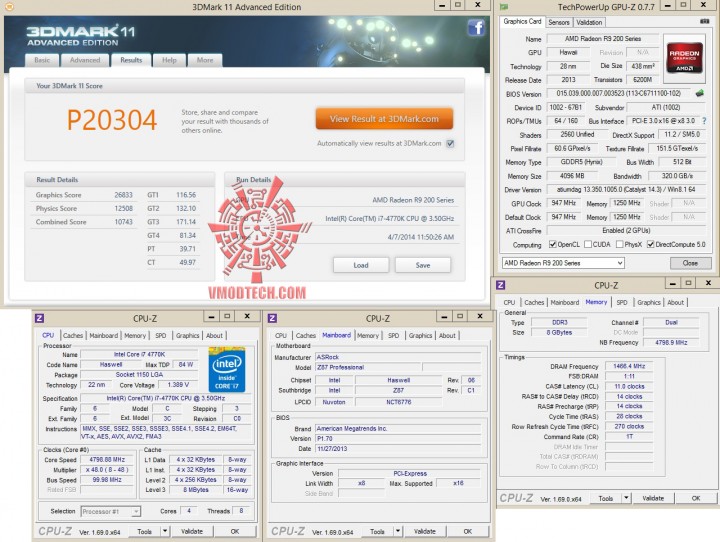Click the Memory Size 4096 MB field

pyautogui.click(x=572, y=176)
